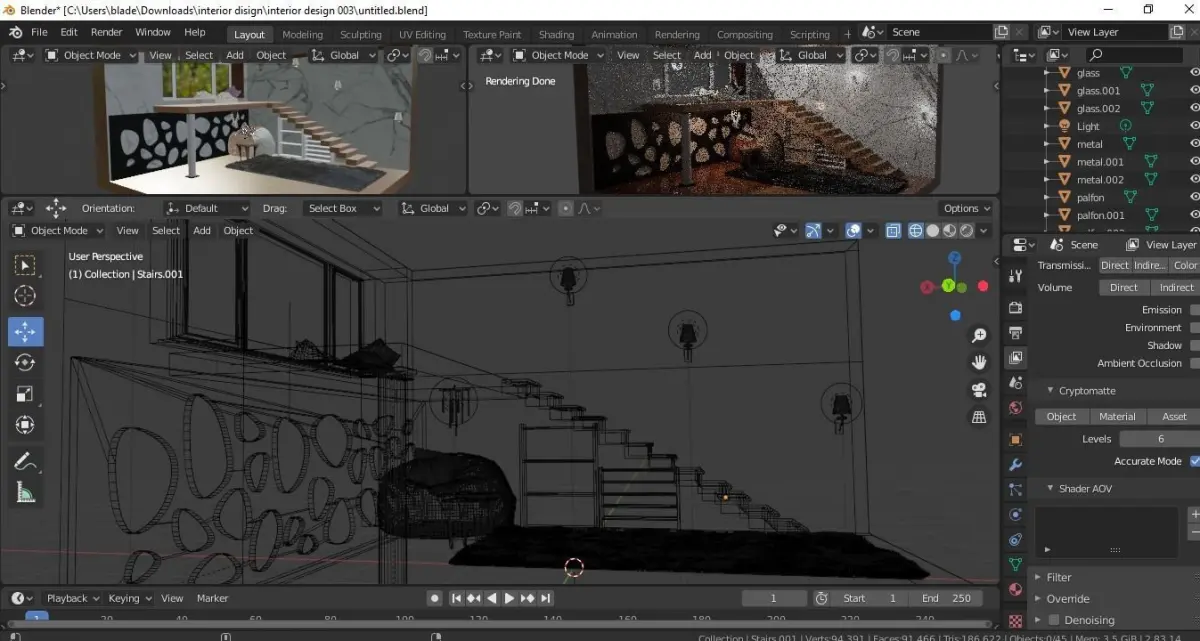Image resolution: width=1200 pixels, height=641 pixels.
Task: Toggle the Accurate Mode checkbox
Action: 1194,461
